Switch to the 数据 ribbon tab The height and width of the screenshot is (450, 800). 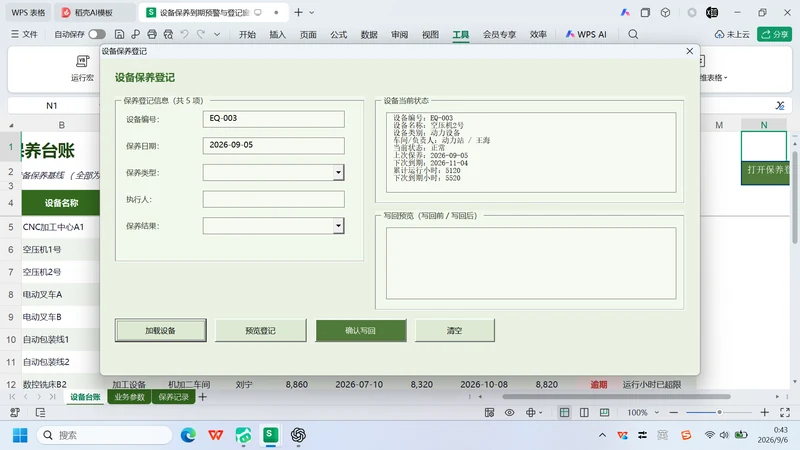point(369,34)
